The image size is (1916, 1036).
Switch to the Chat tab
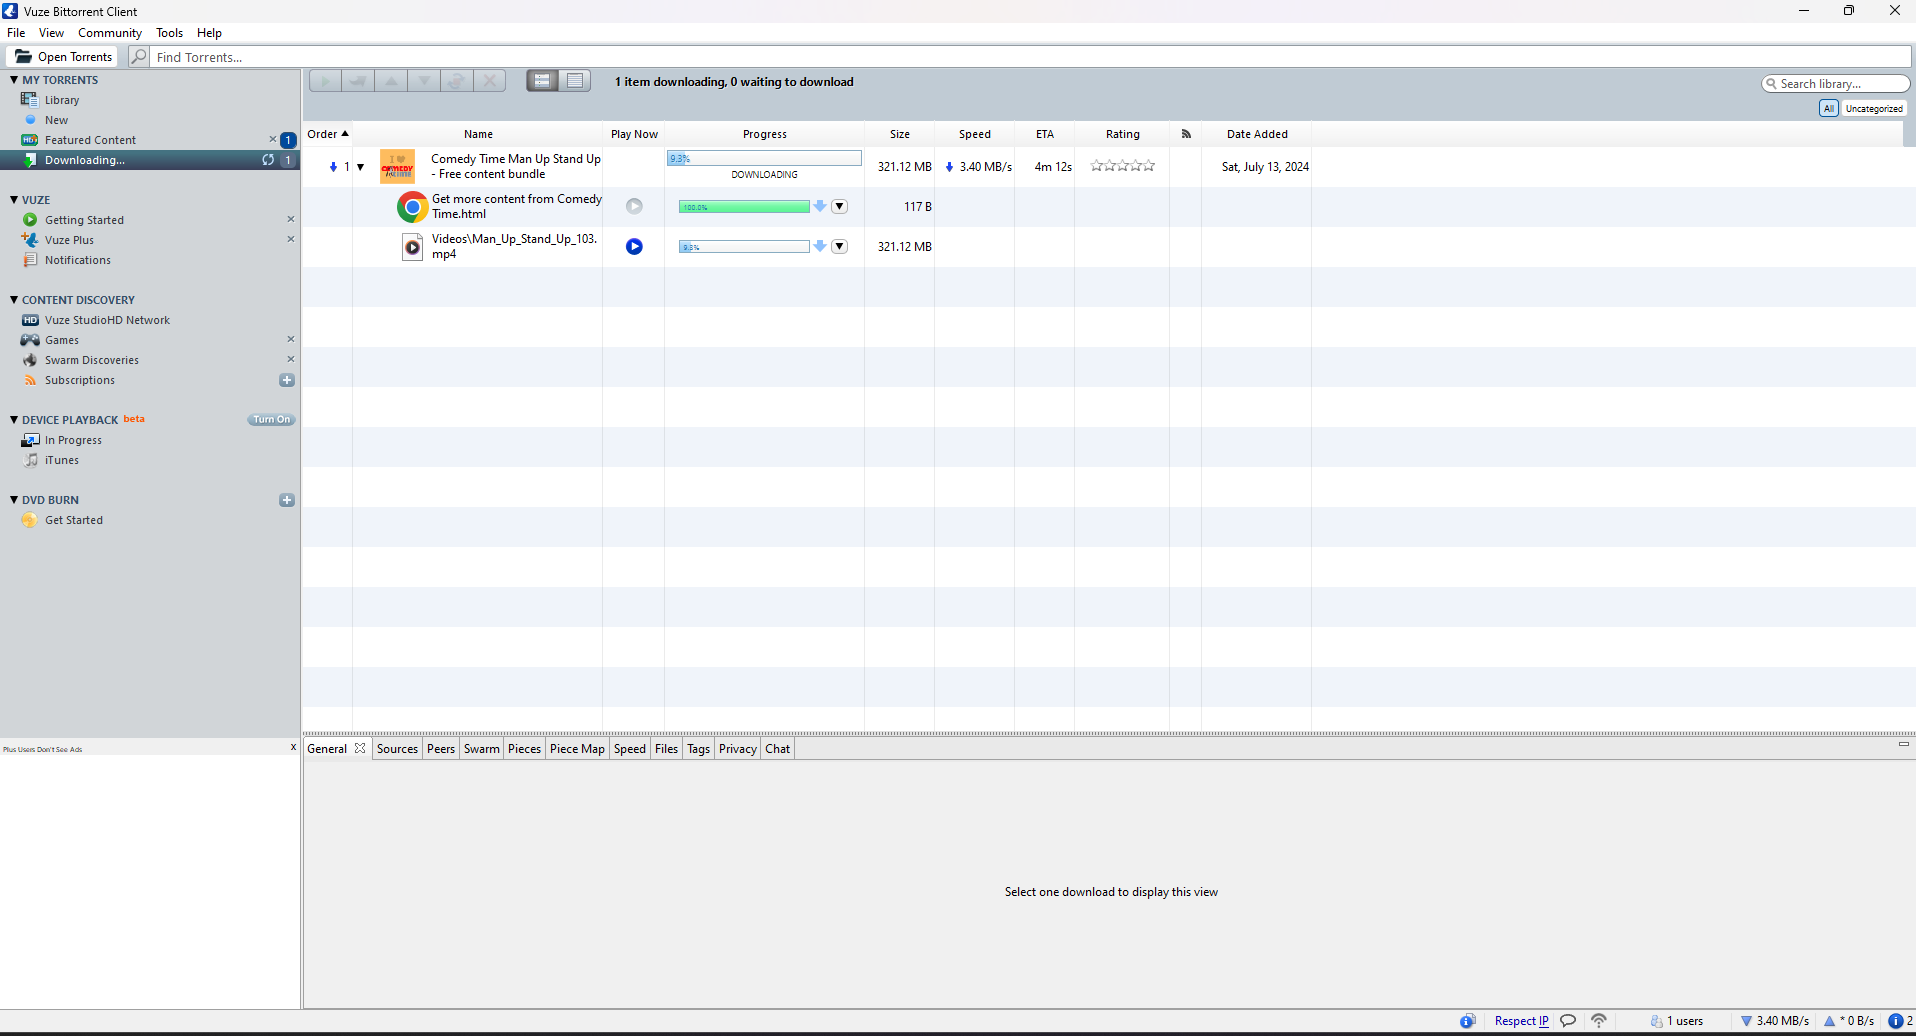coord(778,749)
